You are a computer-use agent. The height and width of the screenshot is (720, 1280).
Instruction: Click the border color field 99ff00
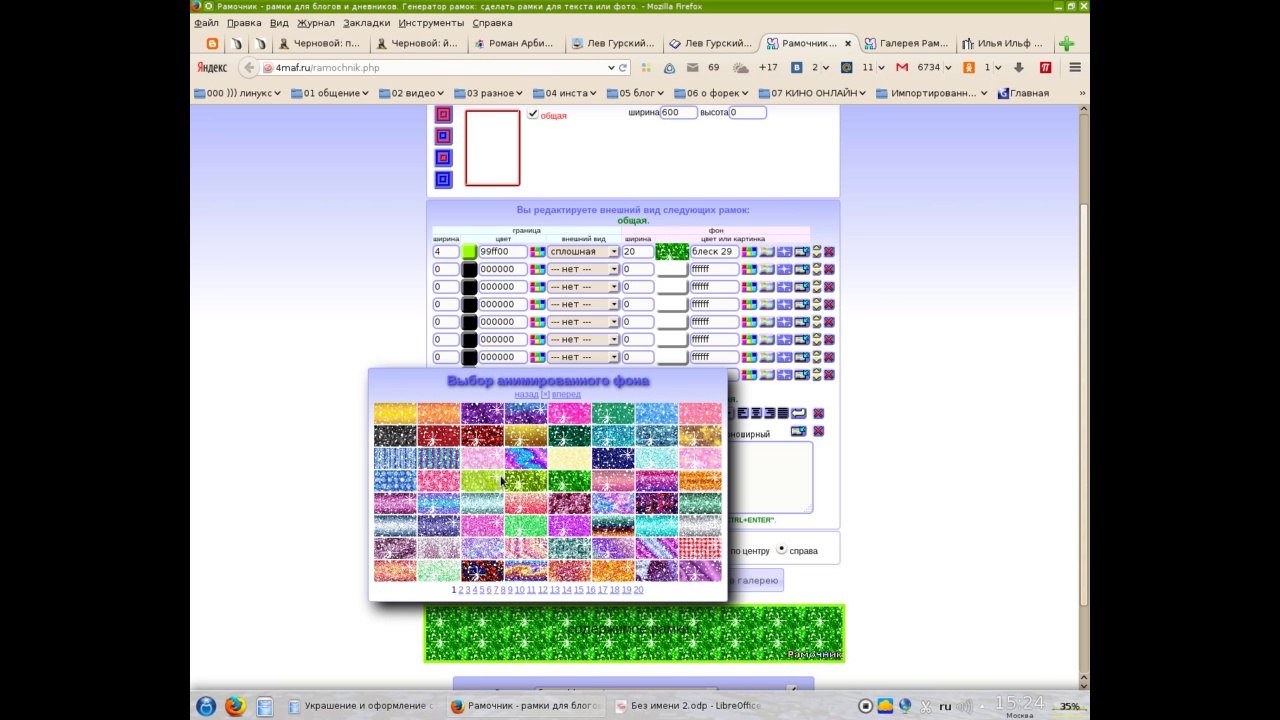pyautogui.click(x=503, y=252)
